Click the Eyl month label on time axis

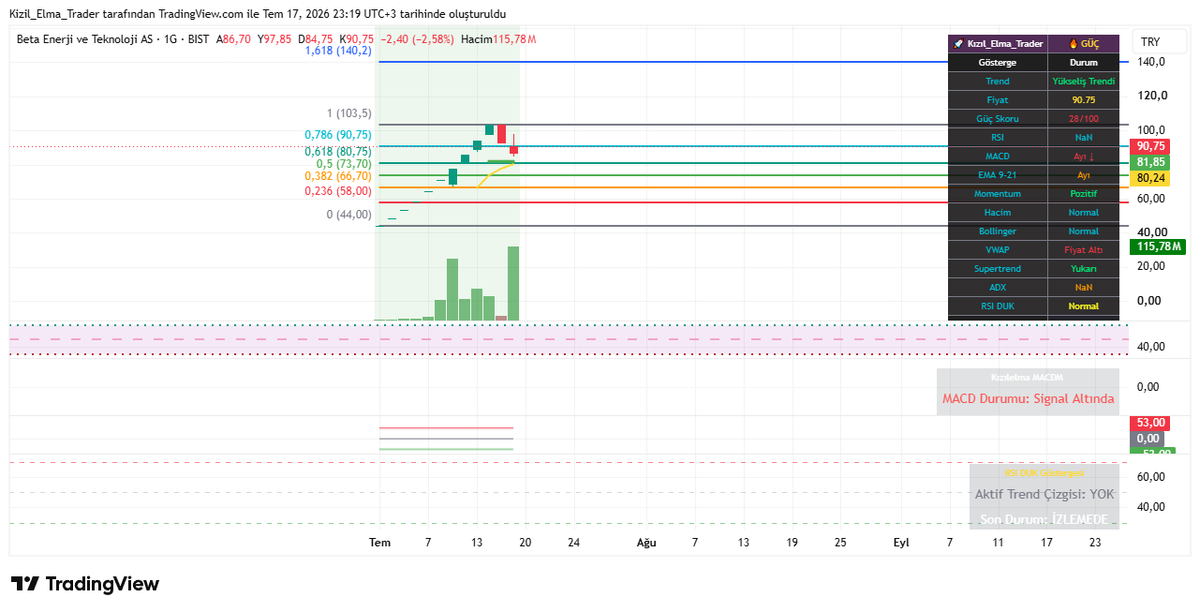[901, 542]
